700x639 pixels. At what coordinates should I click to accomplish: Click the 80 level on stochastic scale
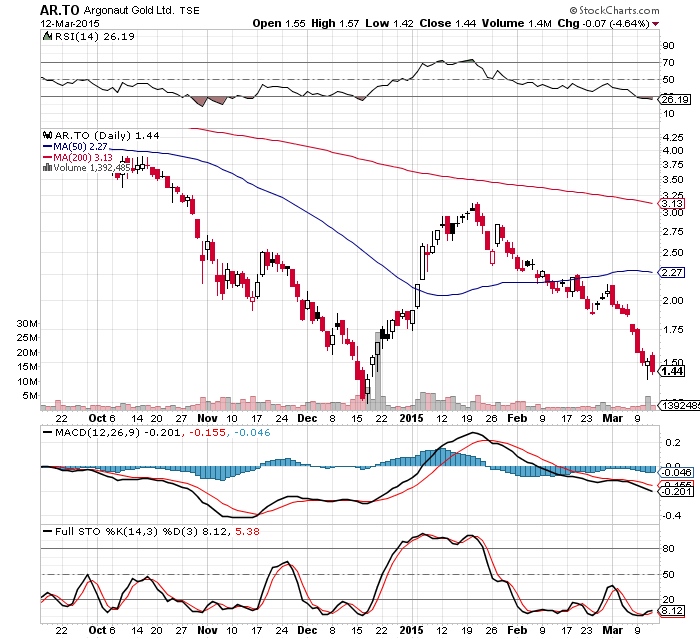pyautogui.click(x=668, y=548)
